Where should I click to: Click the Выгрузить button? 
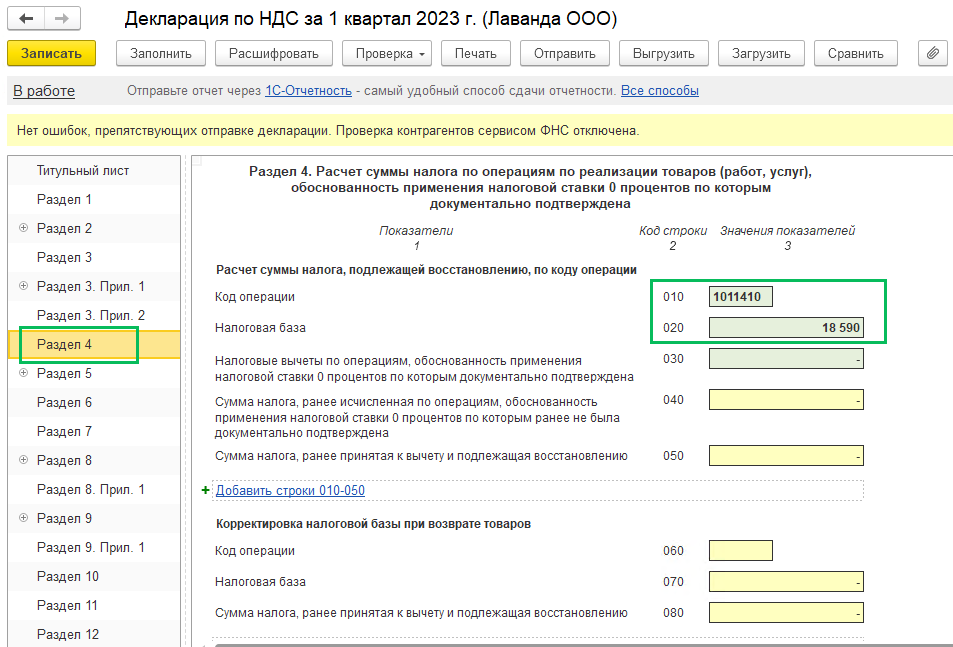coord(664,53)
